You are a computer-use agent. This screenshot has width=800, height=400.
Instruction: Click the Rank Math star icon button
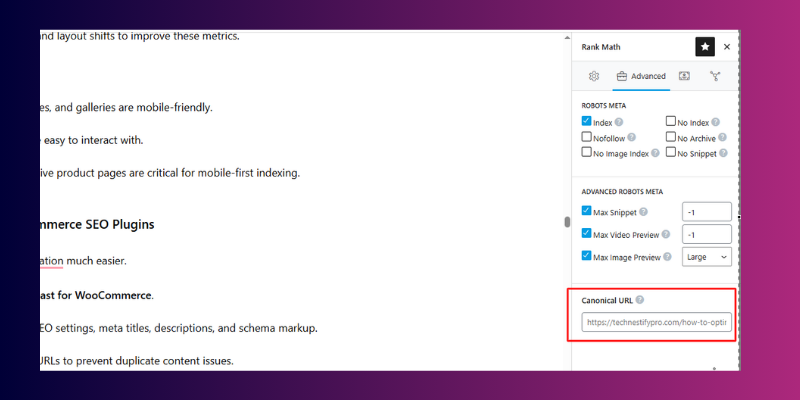[705, 46]
